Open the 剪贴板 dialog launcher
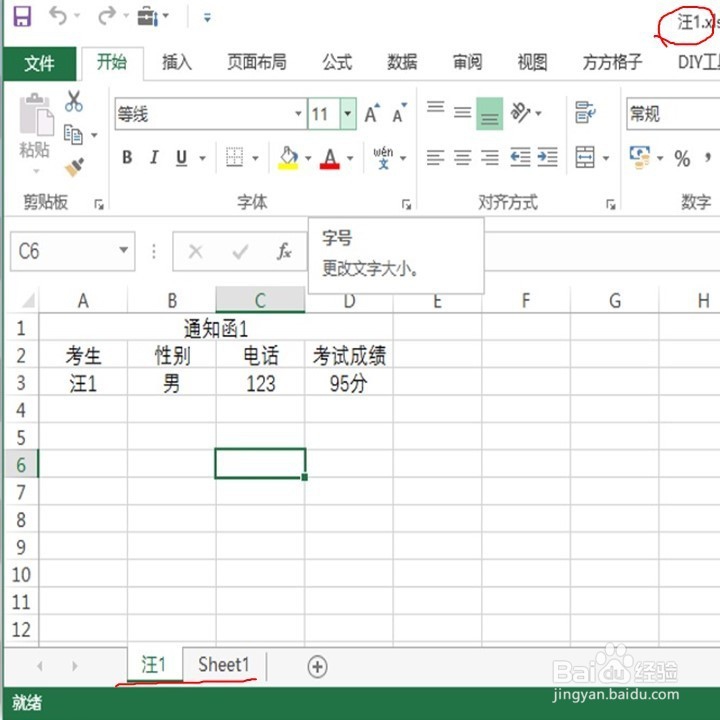The height and width of the screenshot is (720, 720). click(99, 204)
